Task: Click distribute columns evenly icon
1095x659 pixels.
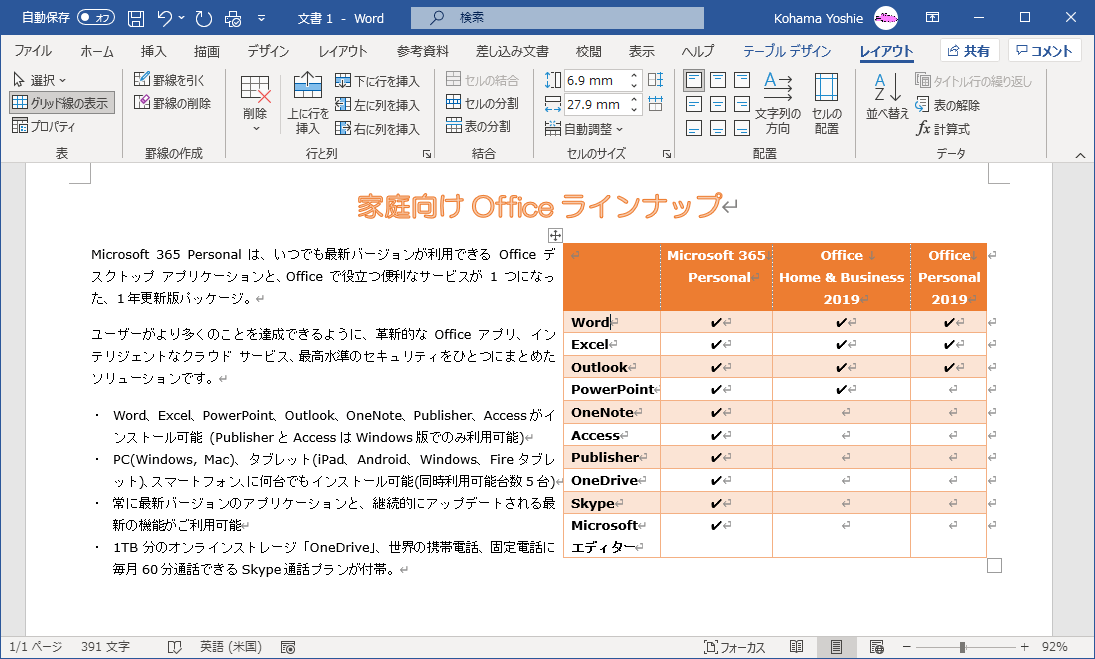Action: click(655, 104)
